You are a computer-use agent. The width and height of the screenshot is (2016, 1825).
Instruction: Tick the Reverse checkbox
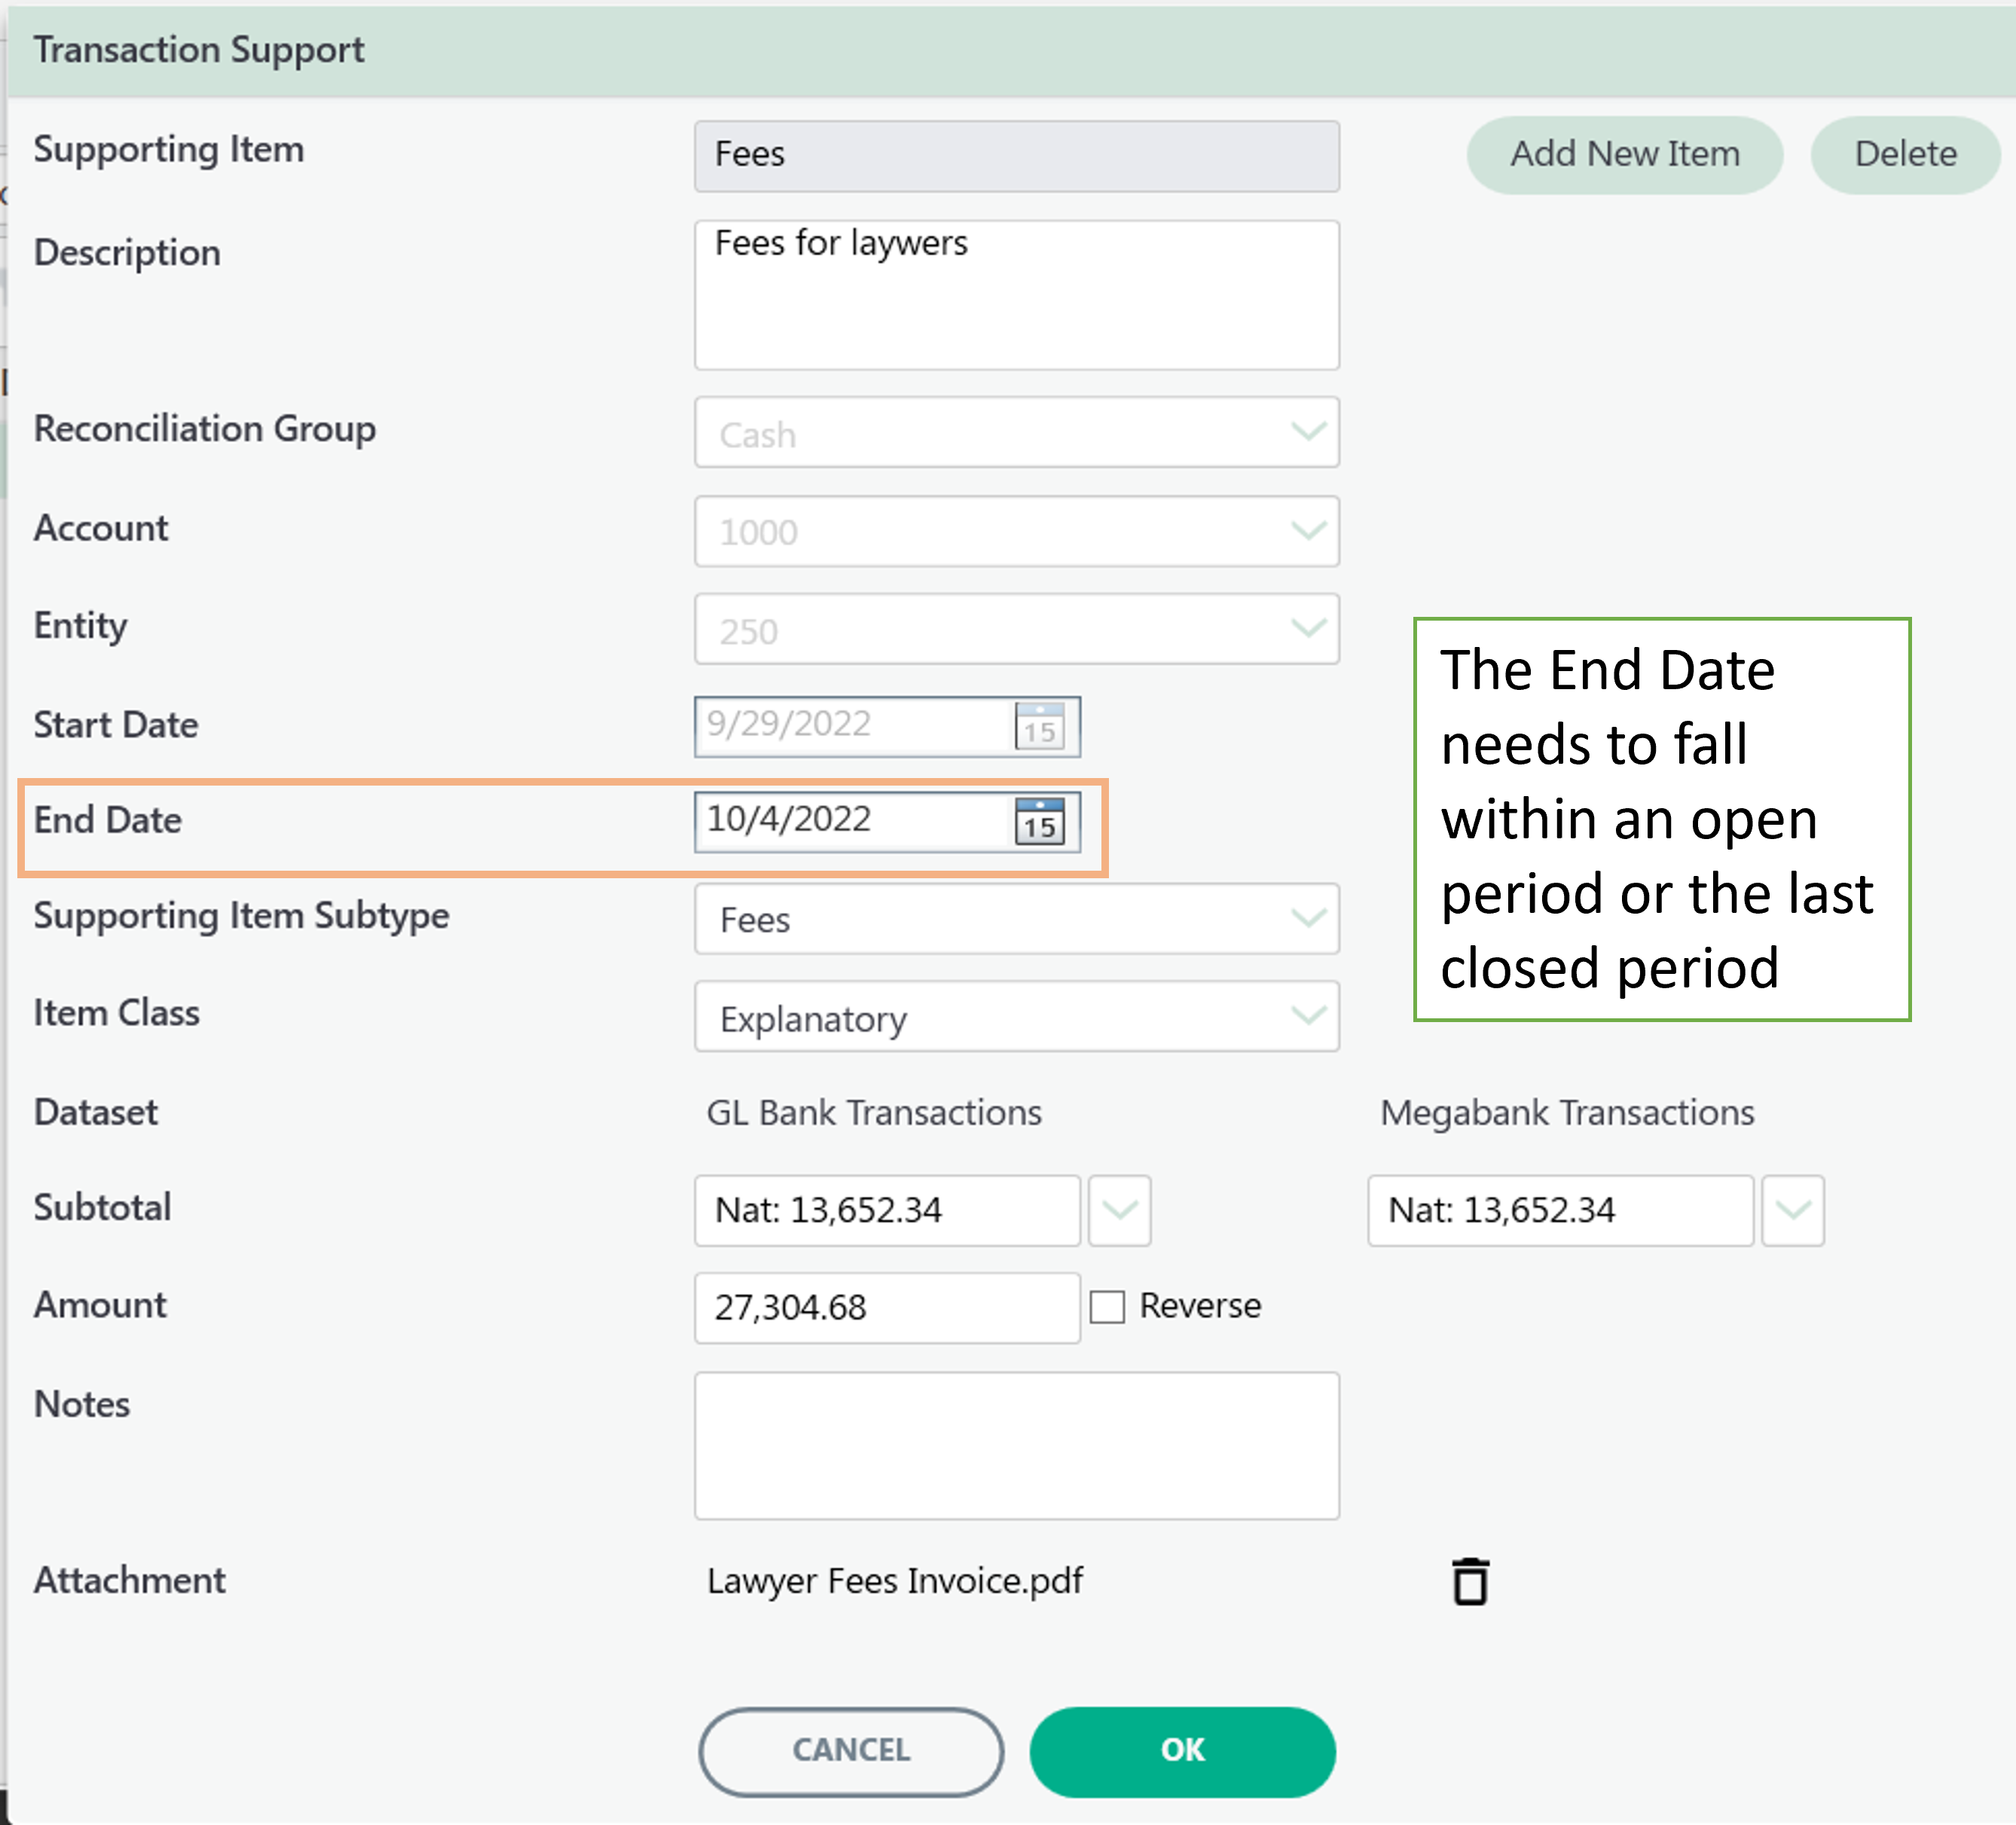tap(1107, 1307)
